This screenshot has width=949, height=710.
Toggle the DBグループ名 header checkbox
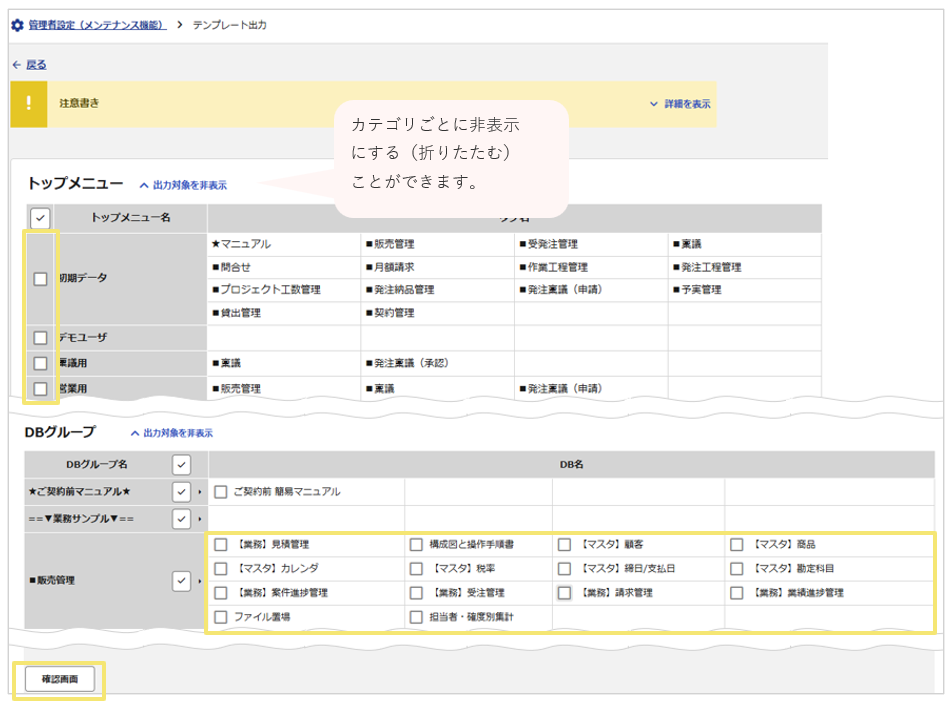(x=182, y=465)
